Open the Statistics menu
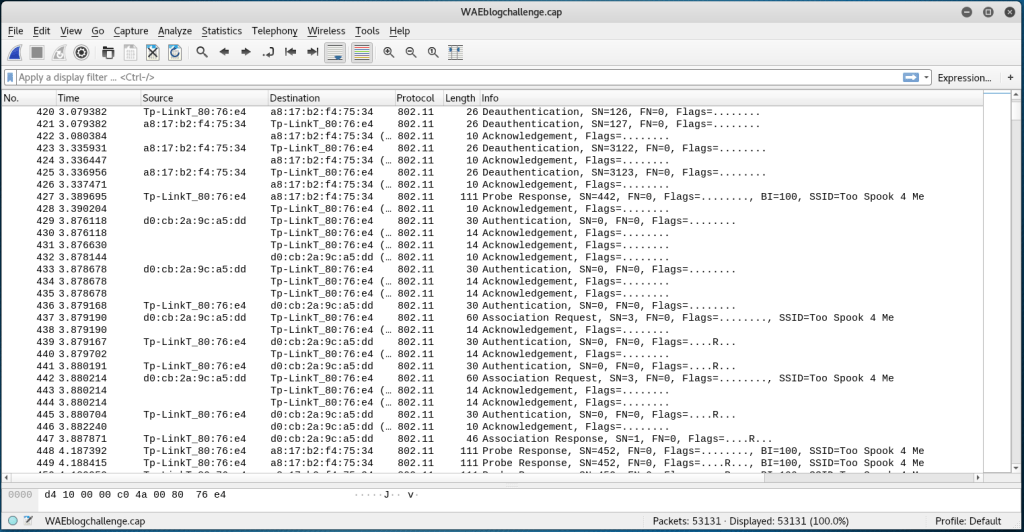 coord(221,31)
